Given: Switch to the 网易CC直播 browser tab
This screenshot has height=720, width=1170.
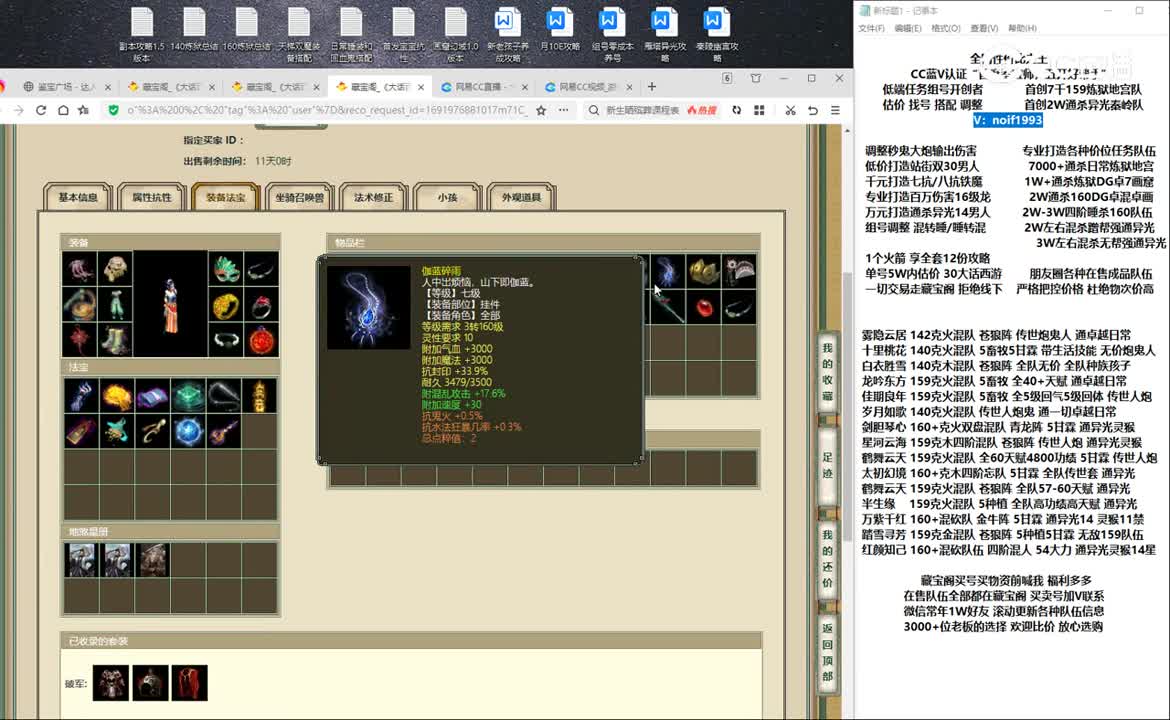Looking at the screenshot, I should point(483,87).
